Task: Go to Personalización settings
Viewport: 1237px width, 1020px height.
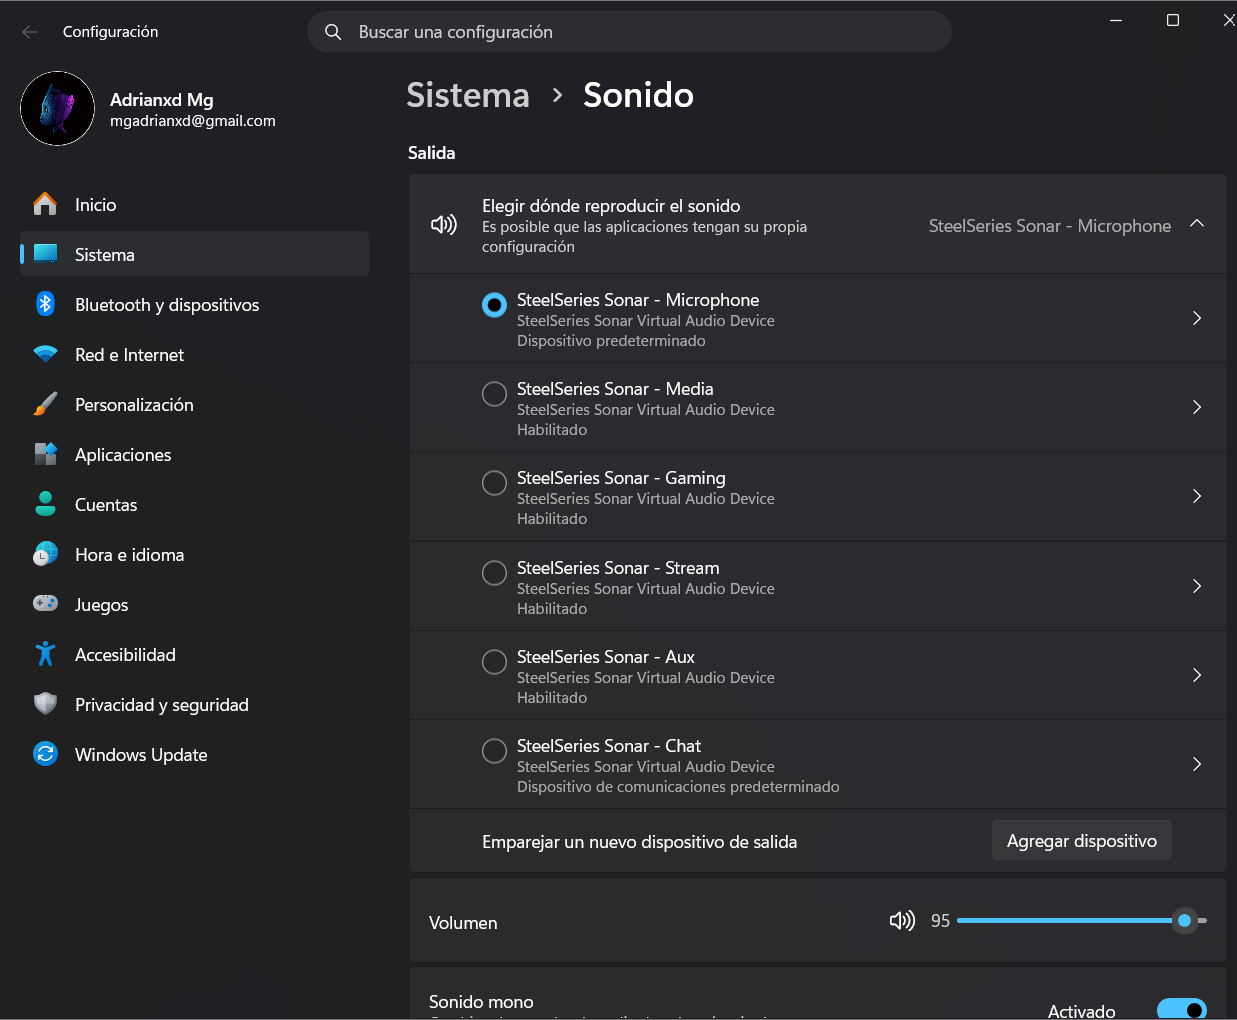Action: 194,404
